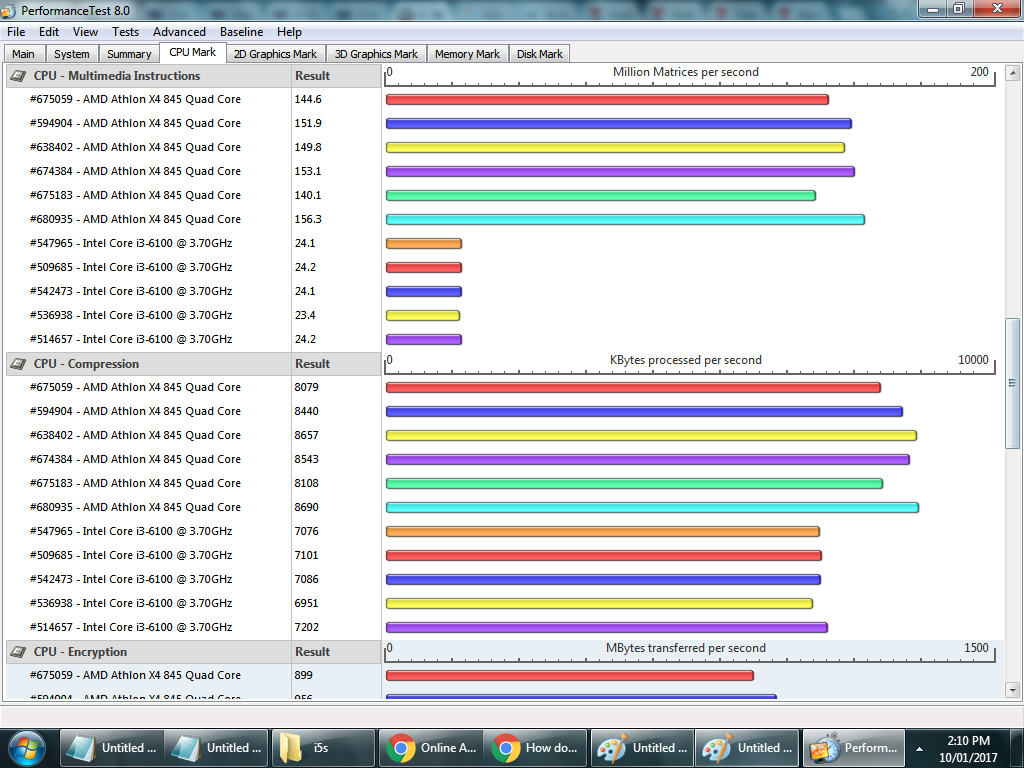Select #594904 AMD Athlon row under Multimedia Instructions
This screenshot has width=1024, height=768.
tap(135, 123)
